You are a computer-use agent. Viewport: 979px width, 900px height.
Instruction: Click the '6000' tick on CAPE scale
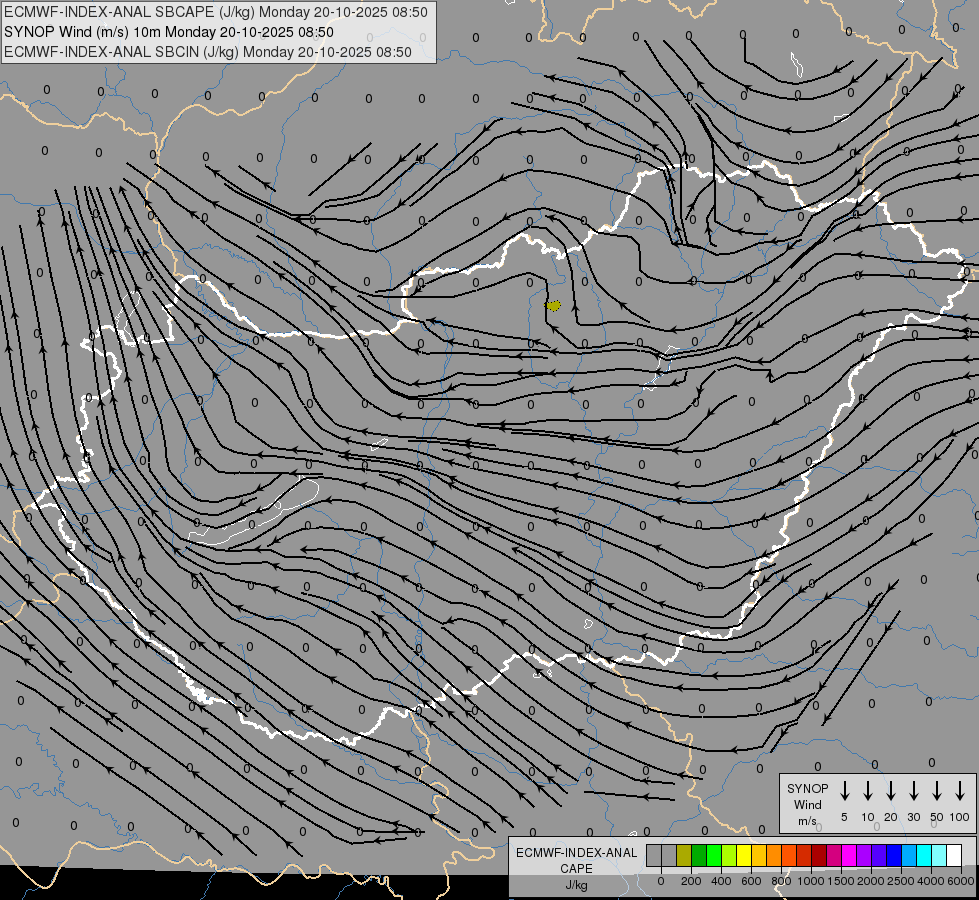coord(961,881)
